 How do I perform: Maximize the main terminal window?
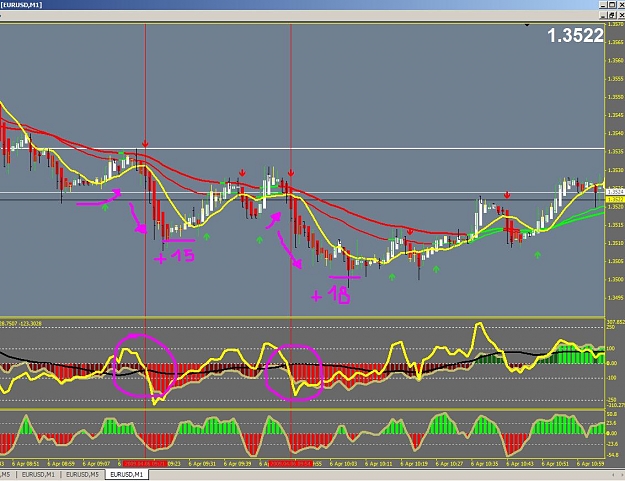pos(613,5)
